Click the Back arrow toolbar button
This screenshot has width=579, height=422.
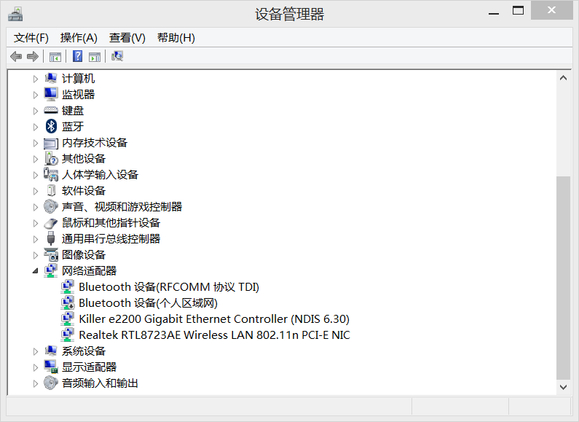16,56
